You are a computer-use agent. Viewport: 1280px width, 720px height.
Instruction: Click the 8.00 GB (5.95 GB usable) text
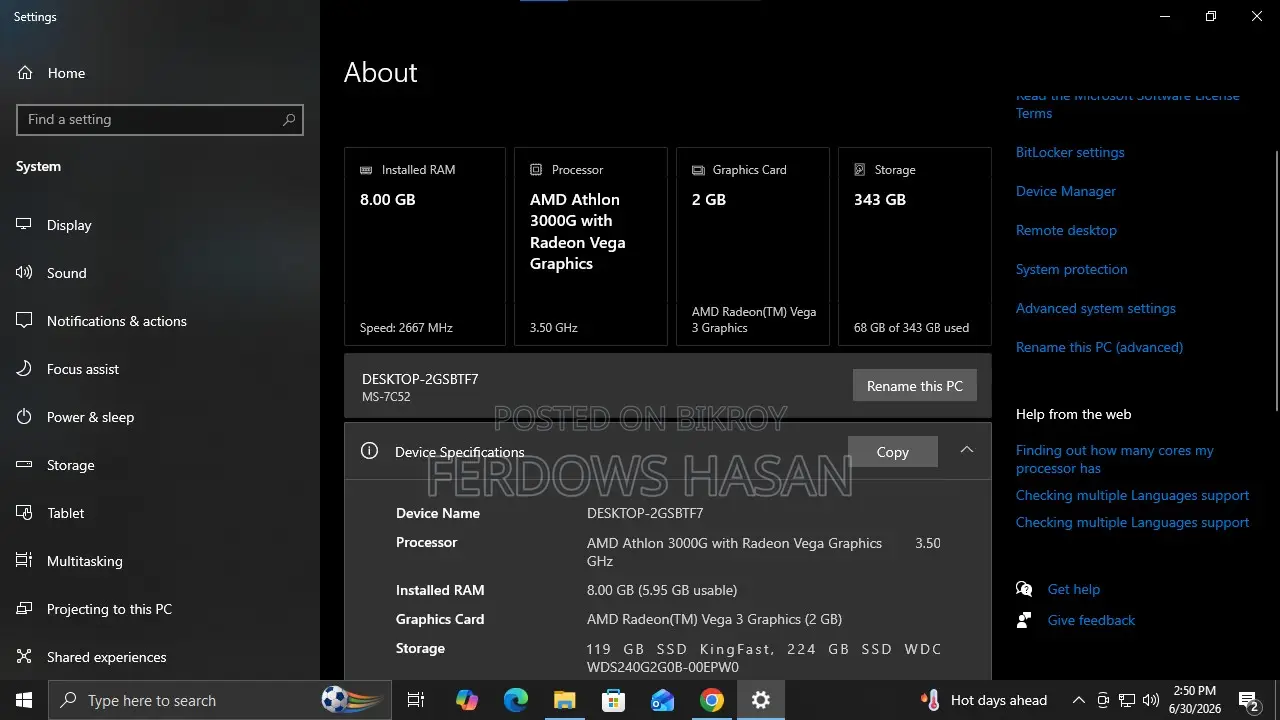[662, 590]
